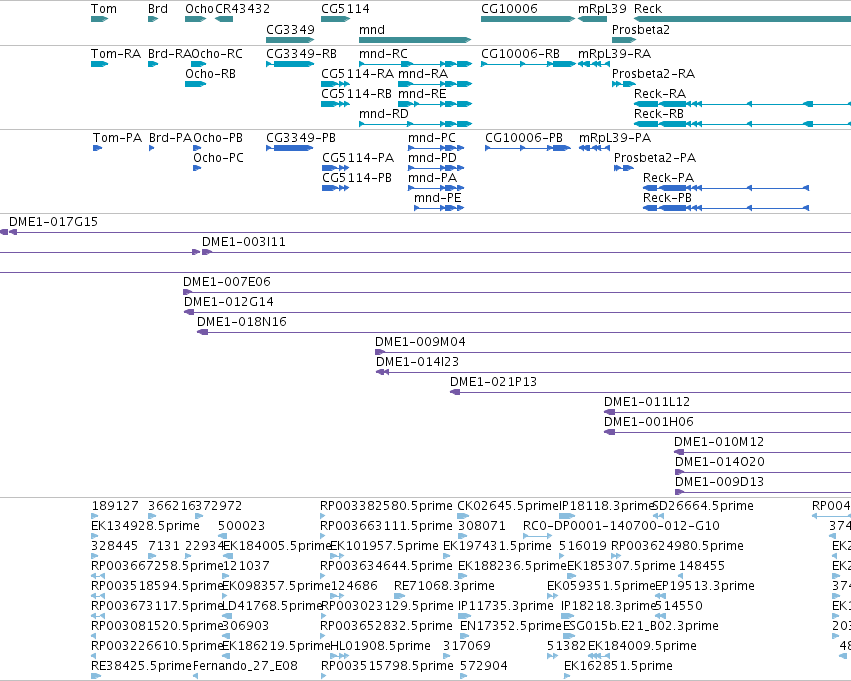Click EST CK02645.5prime
Screen dimensions: 851x681
coord(463,516)
